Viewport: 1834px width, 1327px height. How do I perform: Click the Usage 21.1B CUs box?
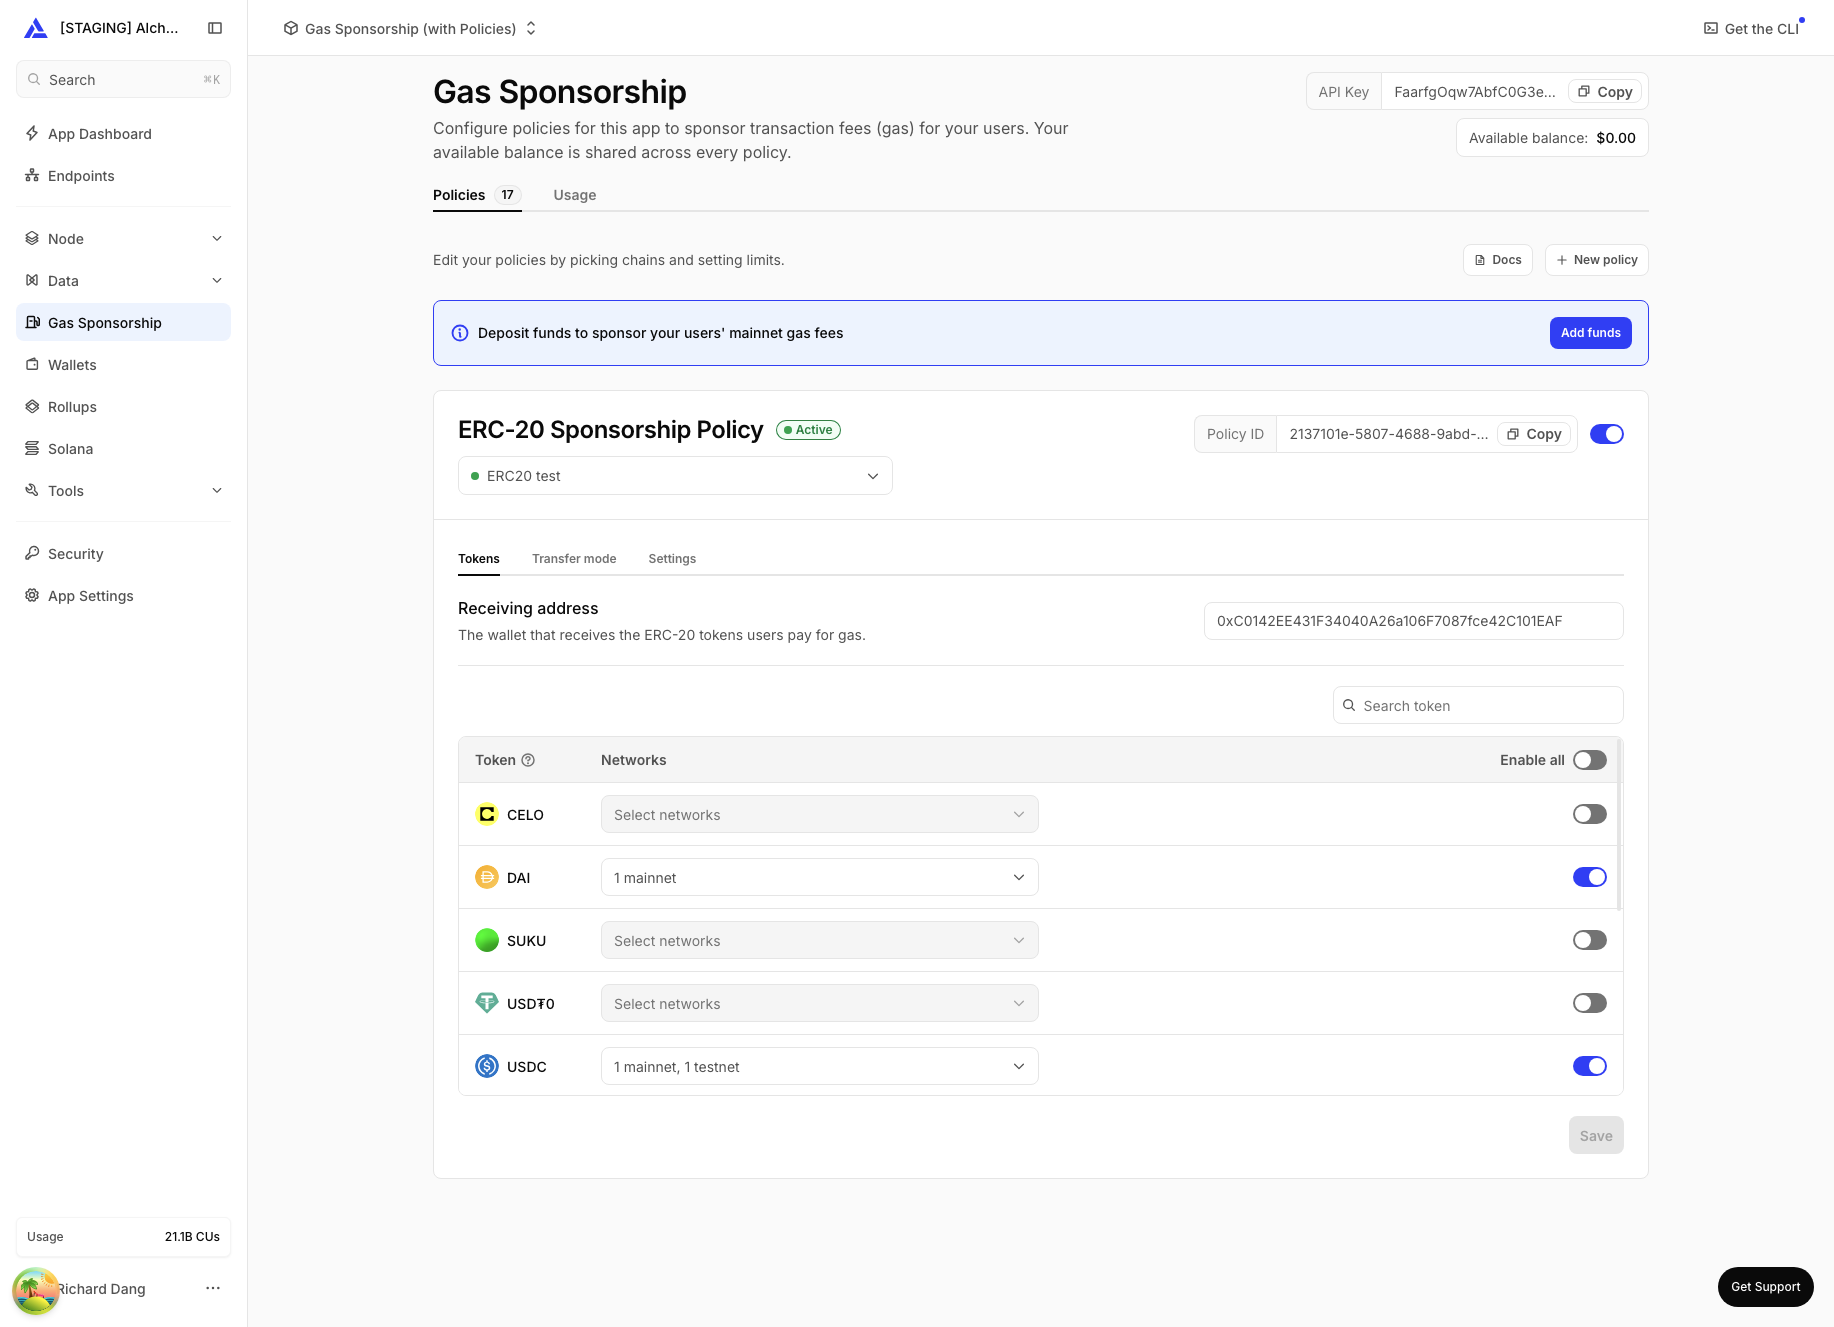pyautogui.click(x=123, y=1237)
